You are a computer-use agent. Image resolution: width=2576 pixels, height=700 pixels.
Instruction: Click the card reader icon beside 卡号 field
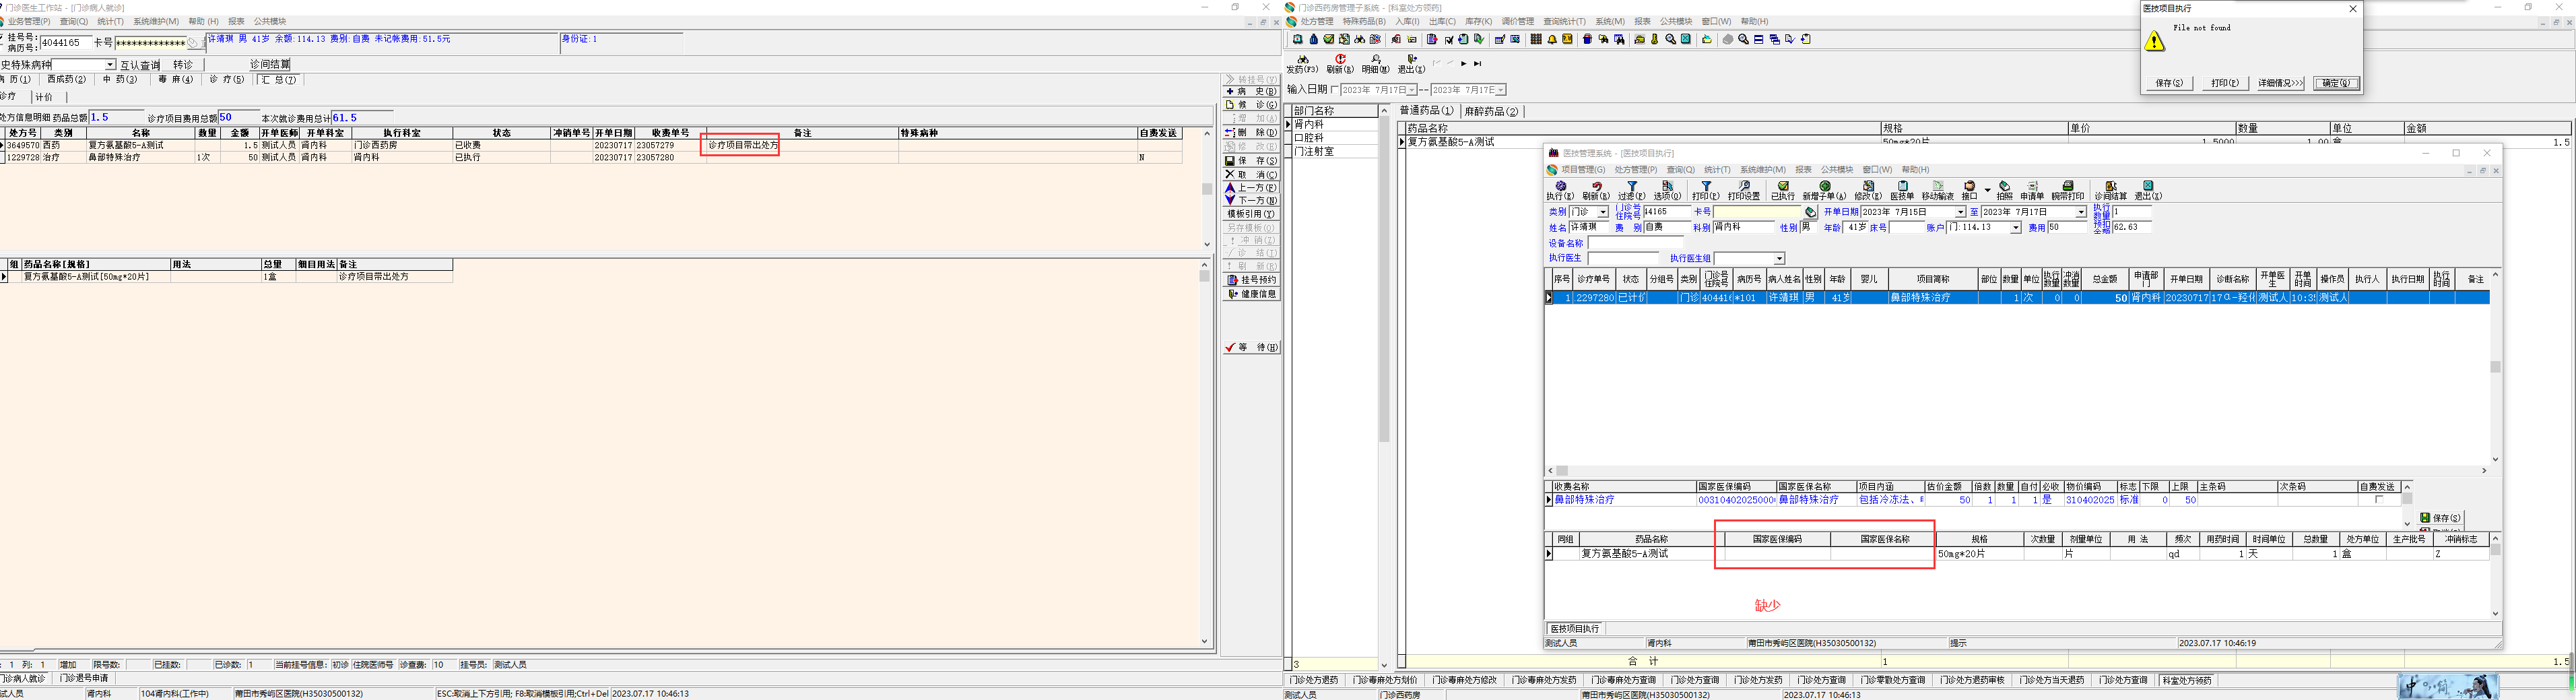(x=1811, y=212)
